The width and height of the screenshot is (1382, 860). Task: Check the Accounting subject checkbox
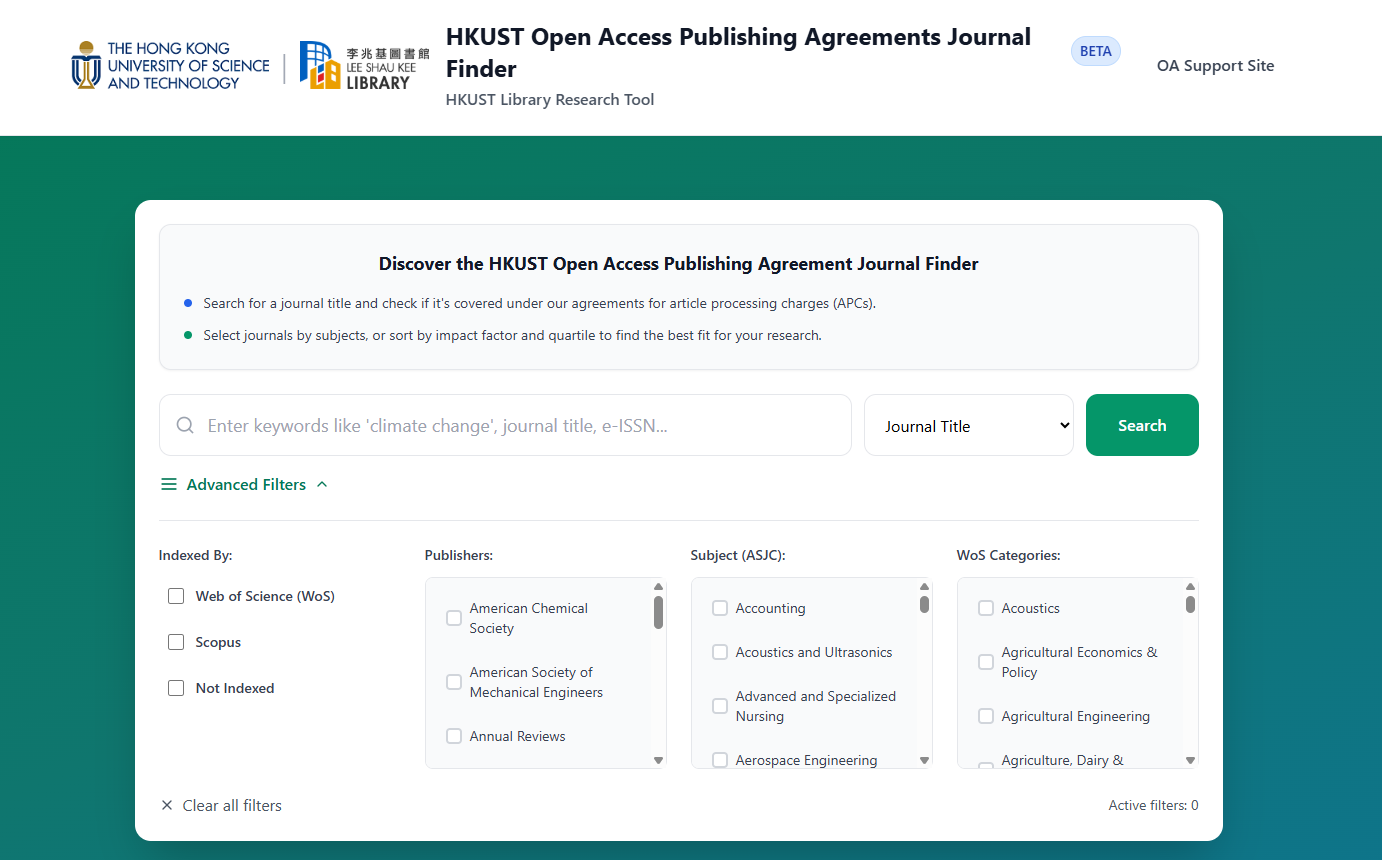tap(720, 608)
